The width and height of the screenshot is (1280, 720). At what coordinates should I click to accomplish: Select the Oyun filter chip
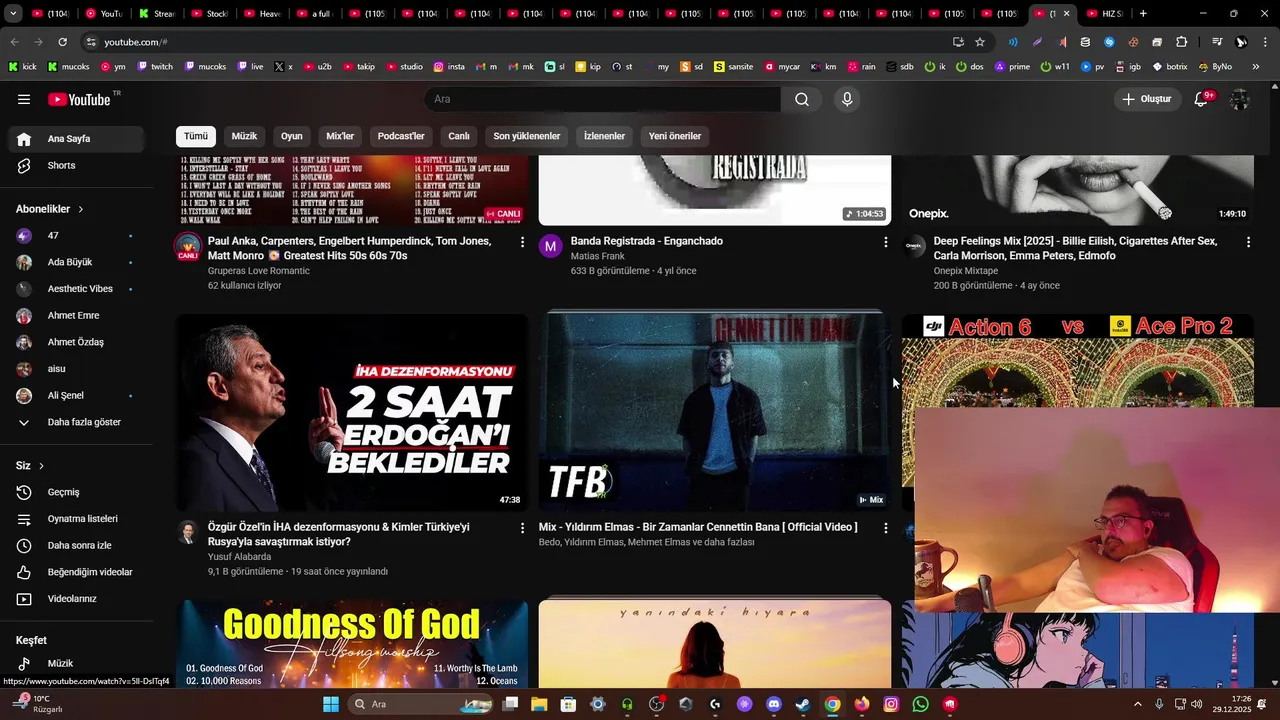click(x=291, y=136)
